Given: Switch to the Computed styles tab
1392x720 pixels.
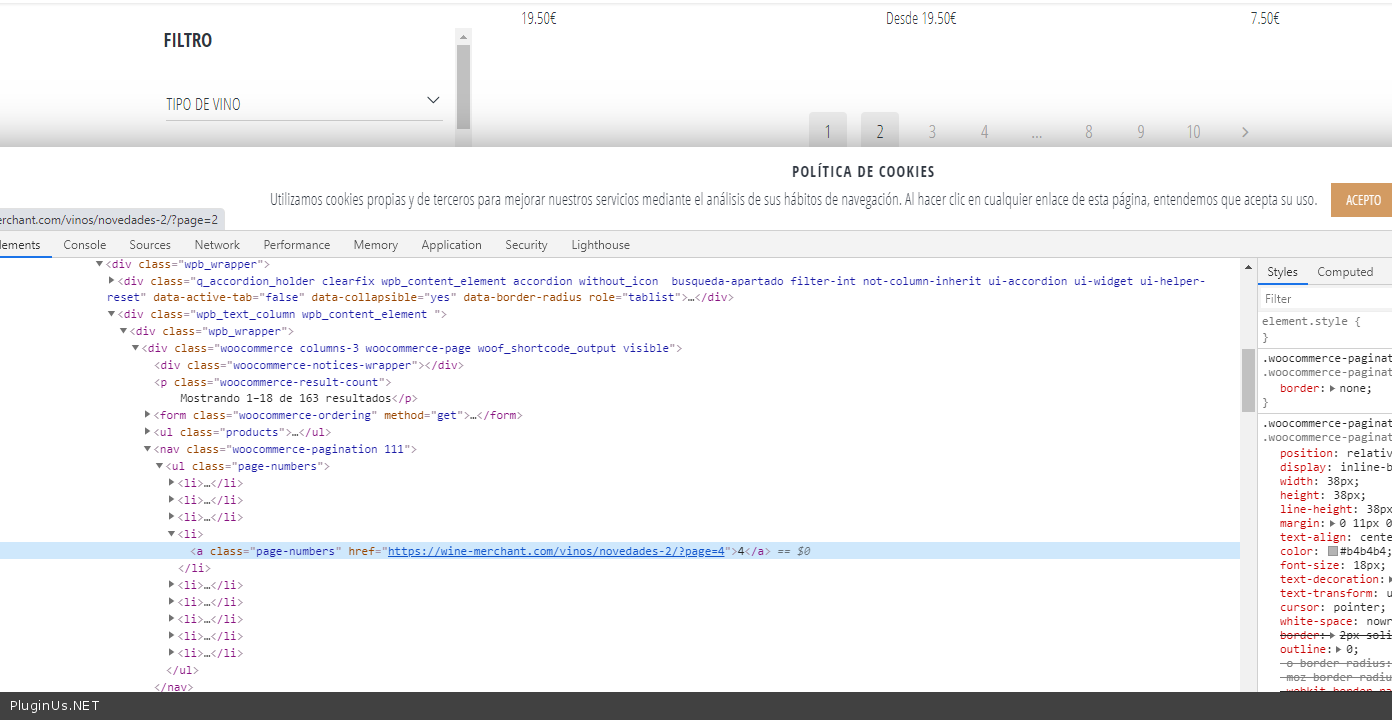Looking at the screenshot, I should pyautogui.click(x=1345, y=272).
